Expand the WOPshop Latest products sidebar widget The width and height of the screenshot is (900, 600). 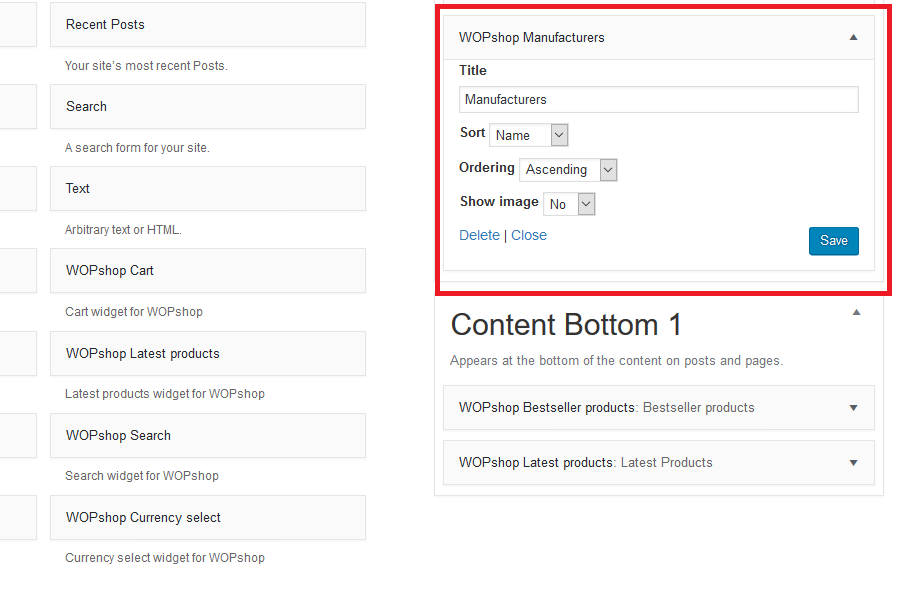pyautogui.click(x=853, y=463)
